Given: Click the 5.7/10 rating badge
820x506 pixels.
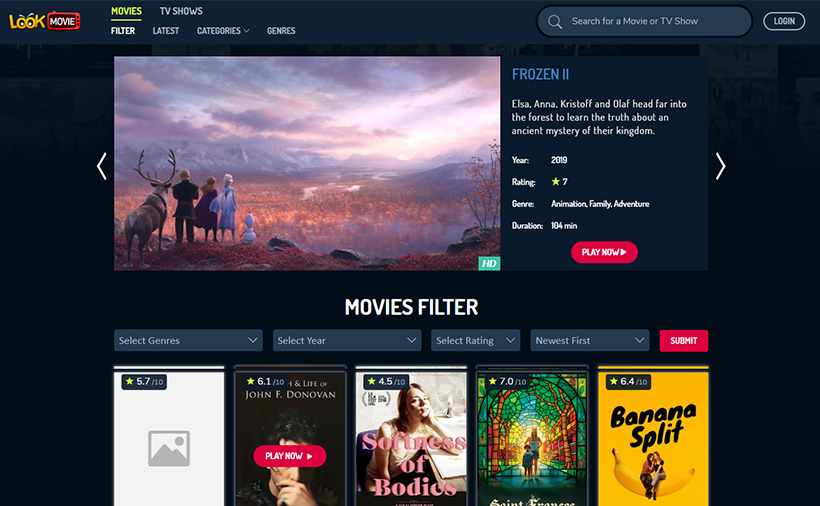Looking at the screenshot, I should [144, 382].
